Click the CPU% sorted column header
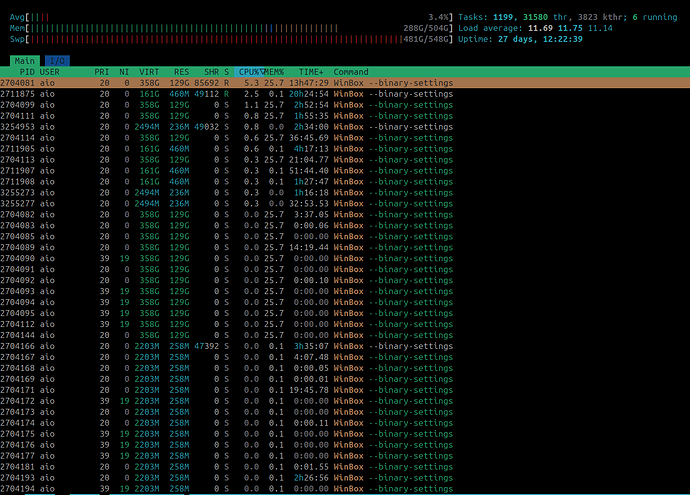 point(249,72)
